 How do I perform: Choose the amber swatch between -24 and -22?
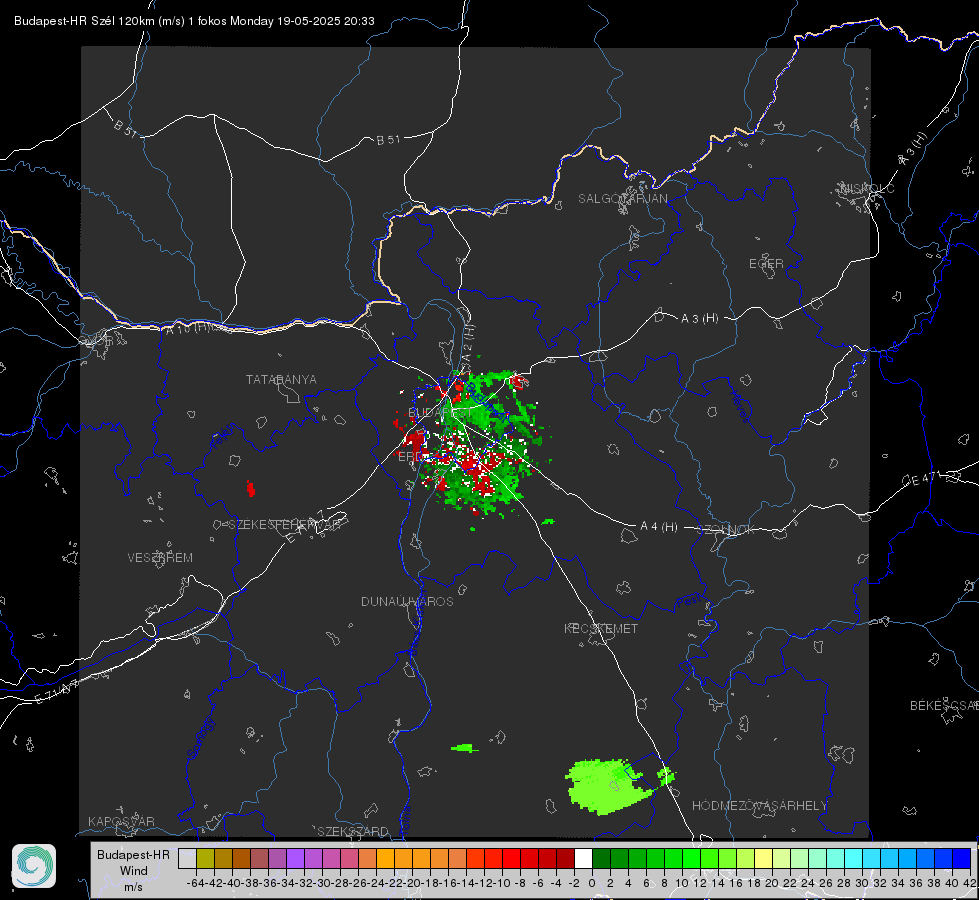coord(385,858)
